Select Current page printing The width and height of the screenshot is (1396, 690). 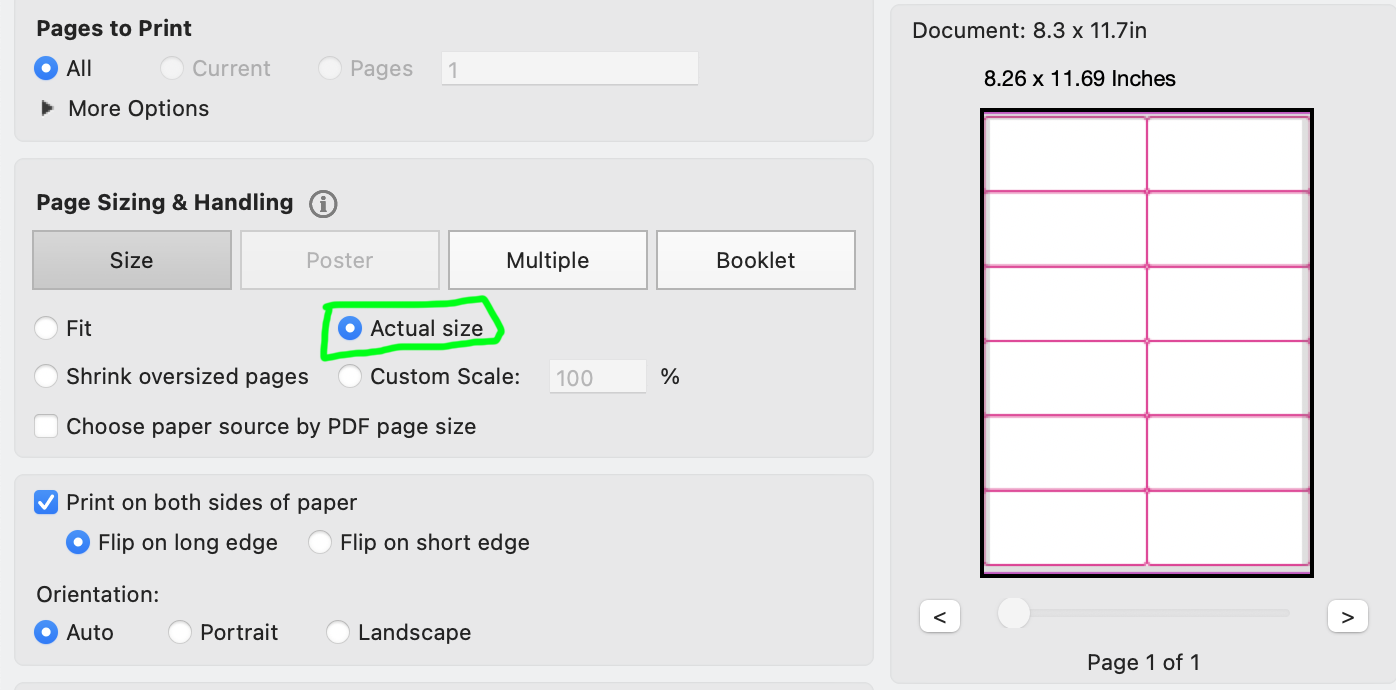171,68
